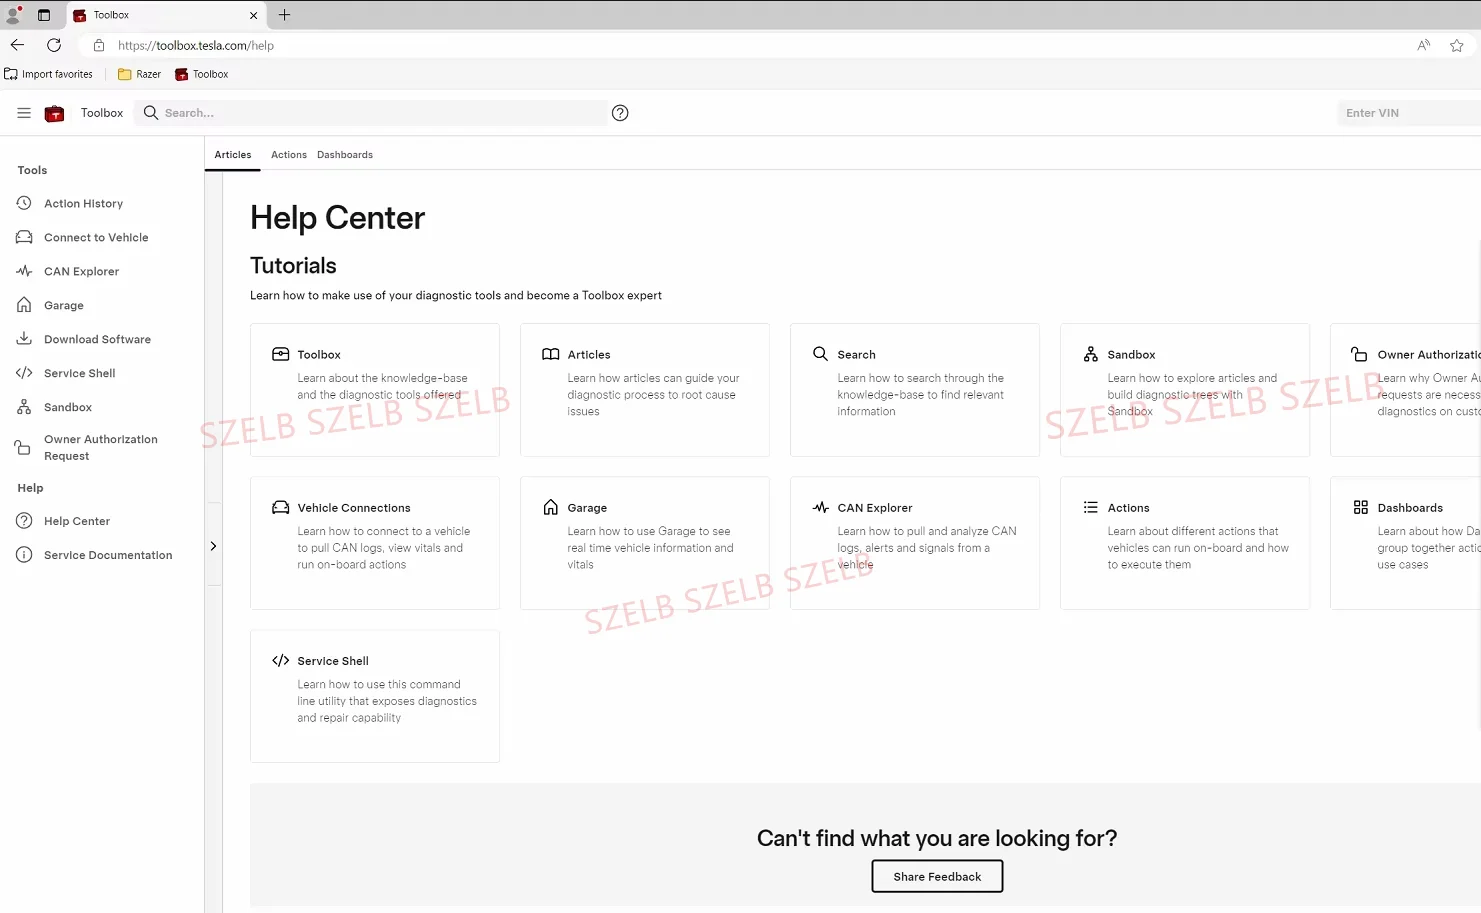The width and height of the screenshot is (1481, 913).
Task: Switch to the Dashboards tab
Action: 345,155
